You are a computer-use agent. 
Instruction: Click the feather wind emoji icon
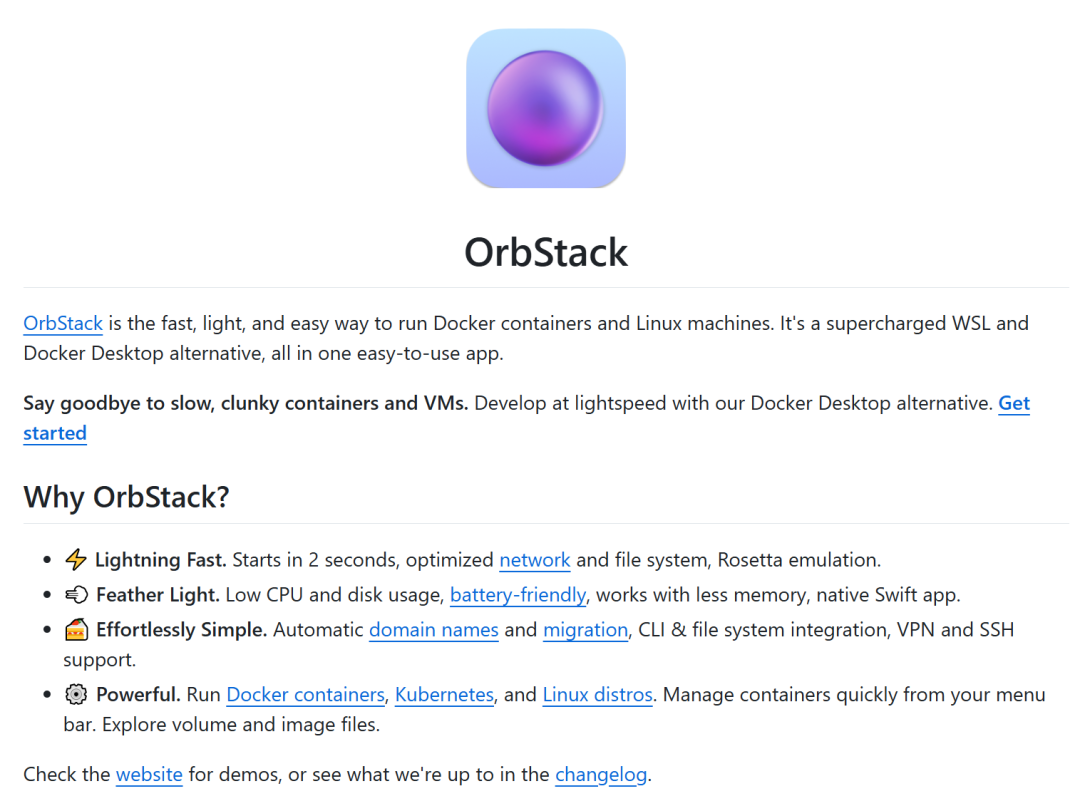tap(76, 595)
